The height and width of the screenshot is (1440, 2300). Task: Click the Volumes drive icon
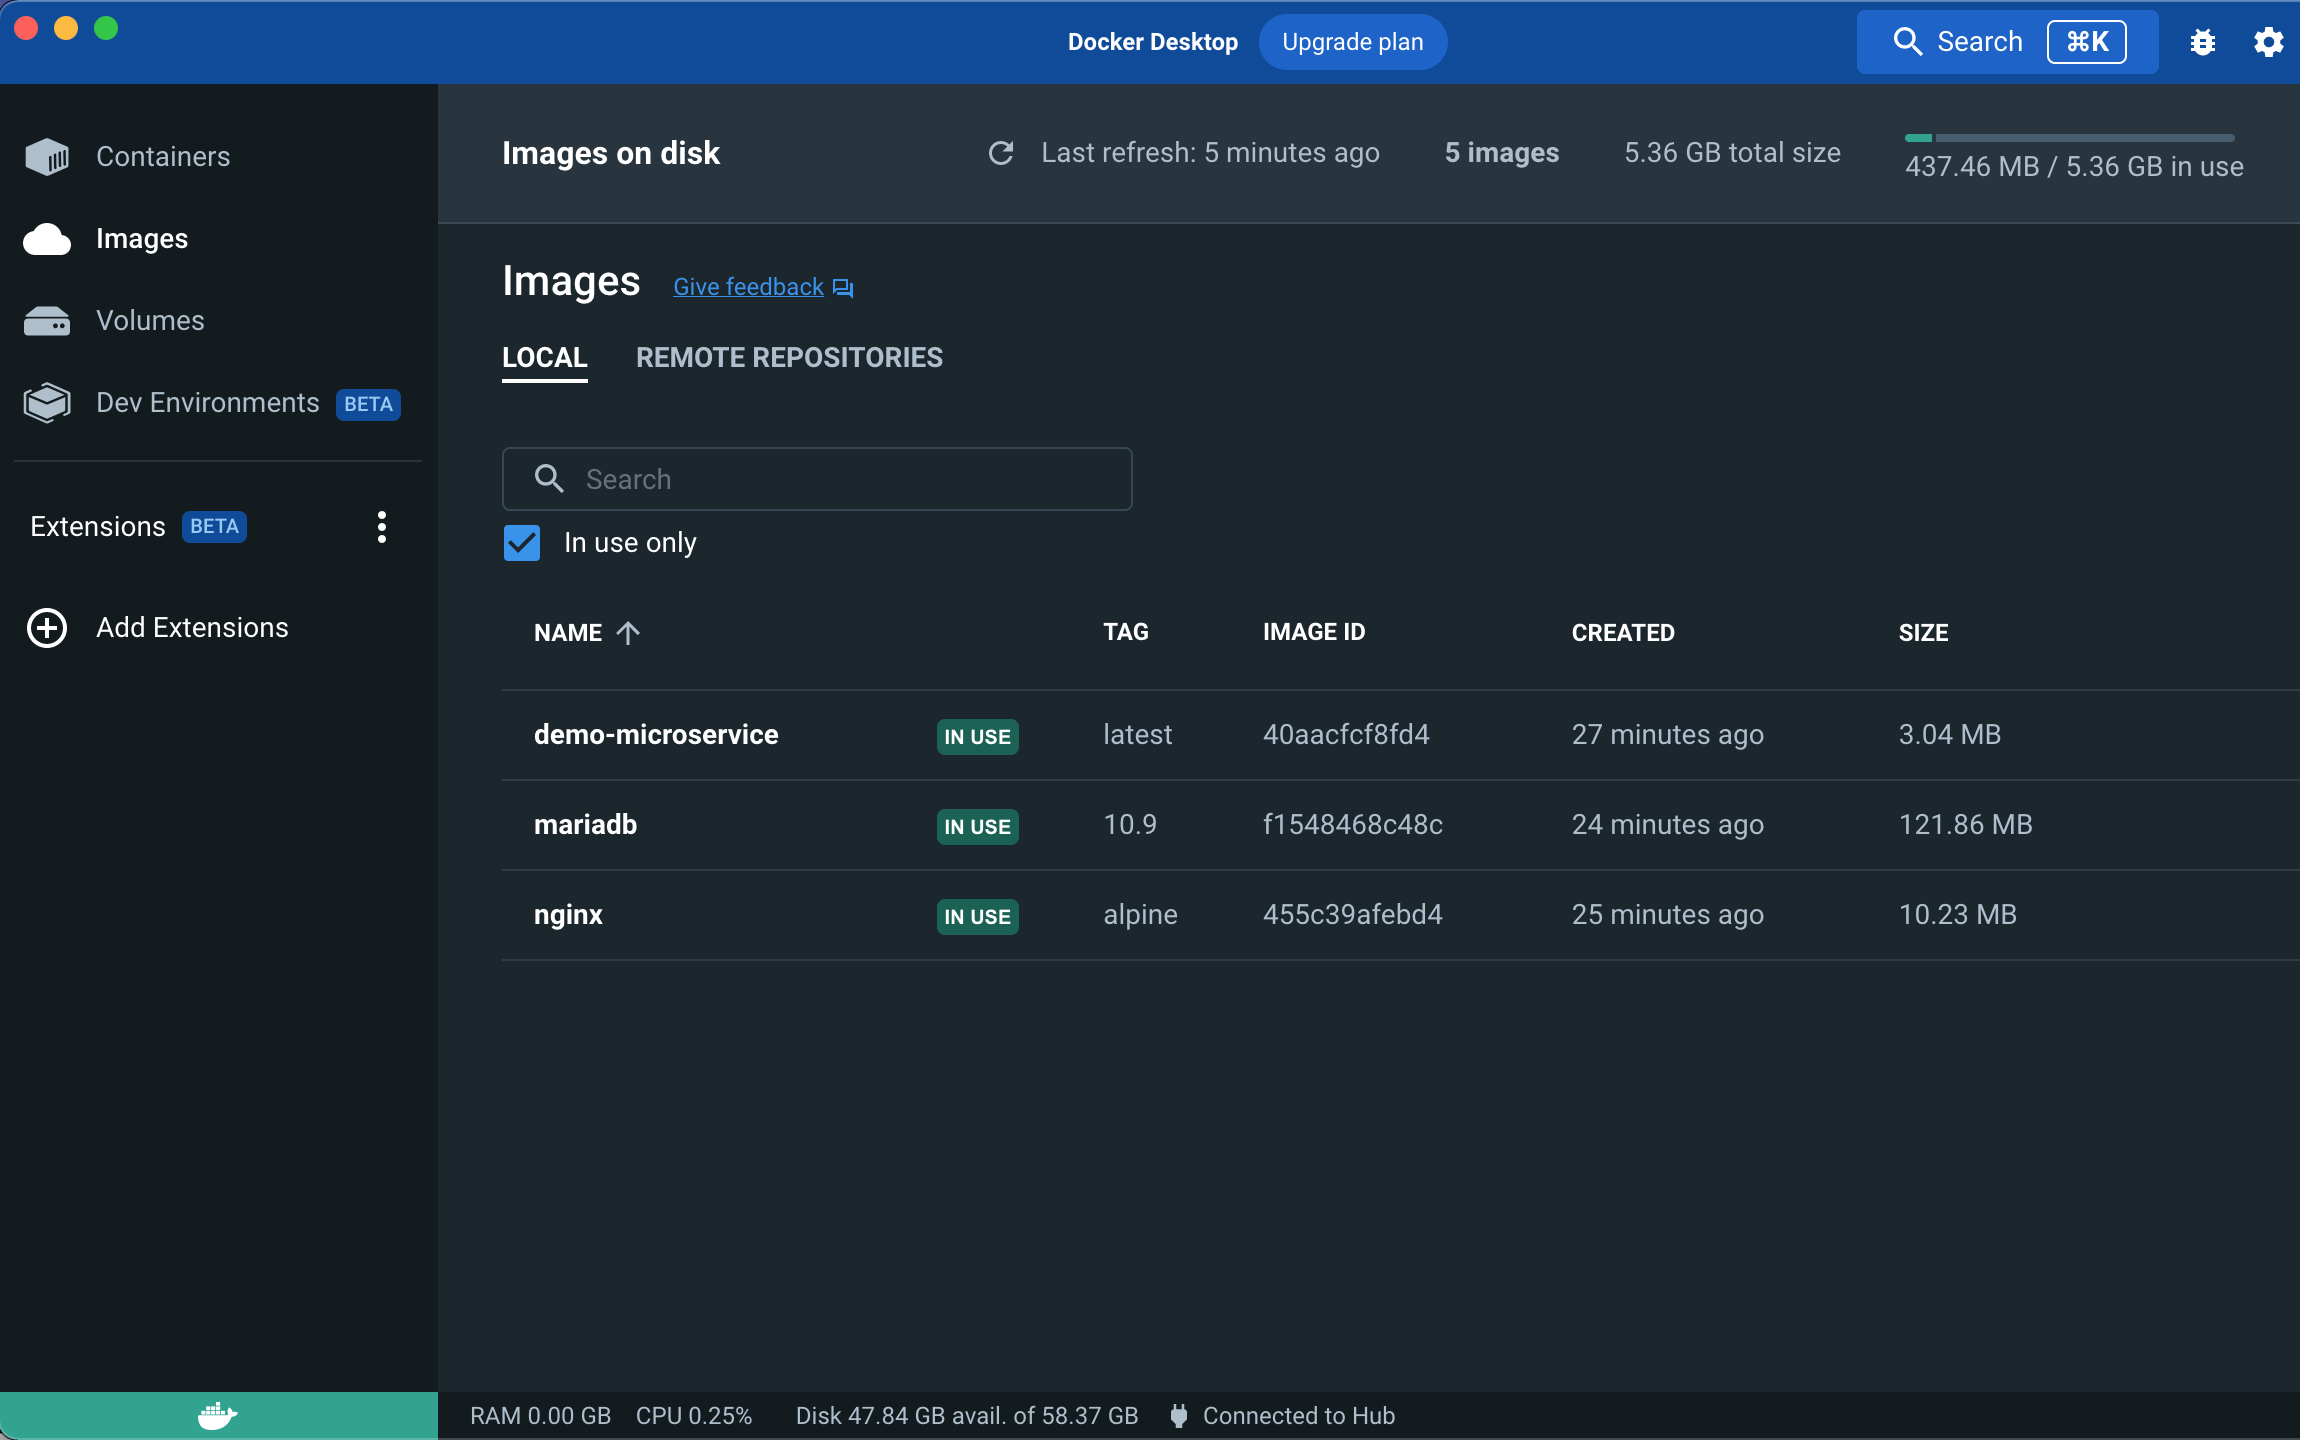[x=47, y=321]
